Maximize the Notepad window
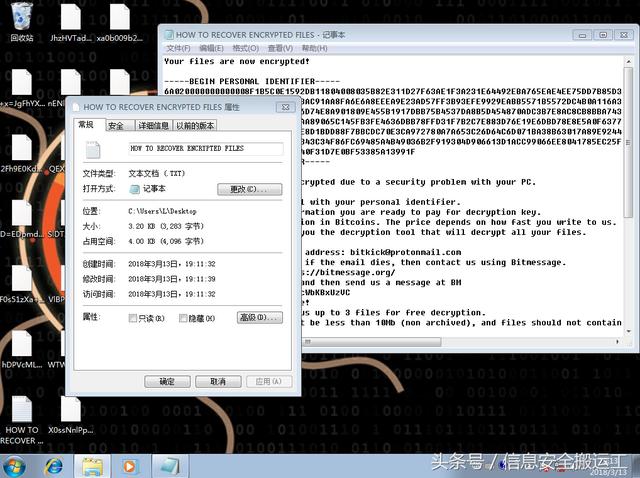This screenshot has width=640, height=478. click(603, 35)
